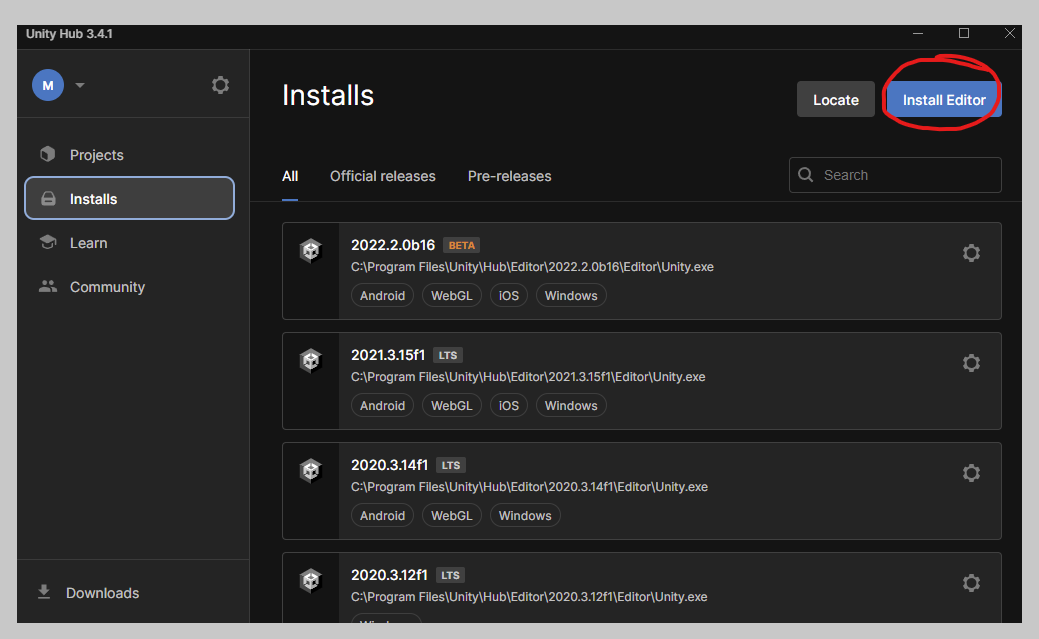Switch to the Pre-releases tab
The width and height of the screenshot is (1039, 639).
click(509, 176)
